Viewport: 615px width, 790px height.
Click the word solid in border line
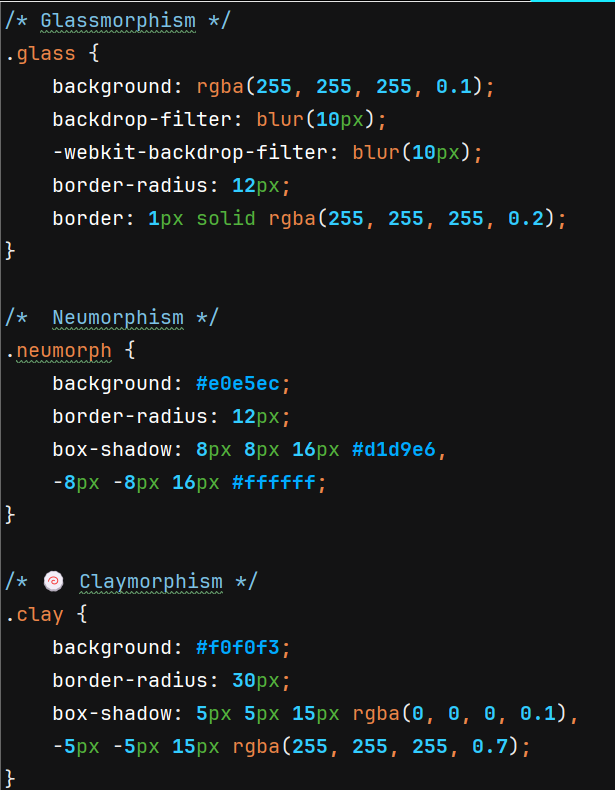(226, 219)
